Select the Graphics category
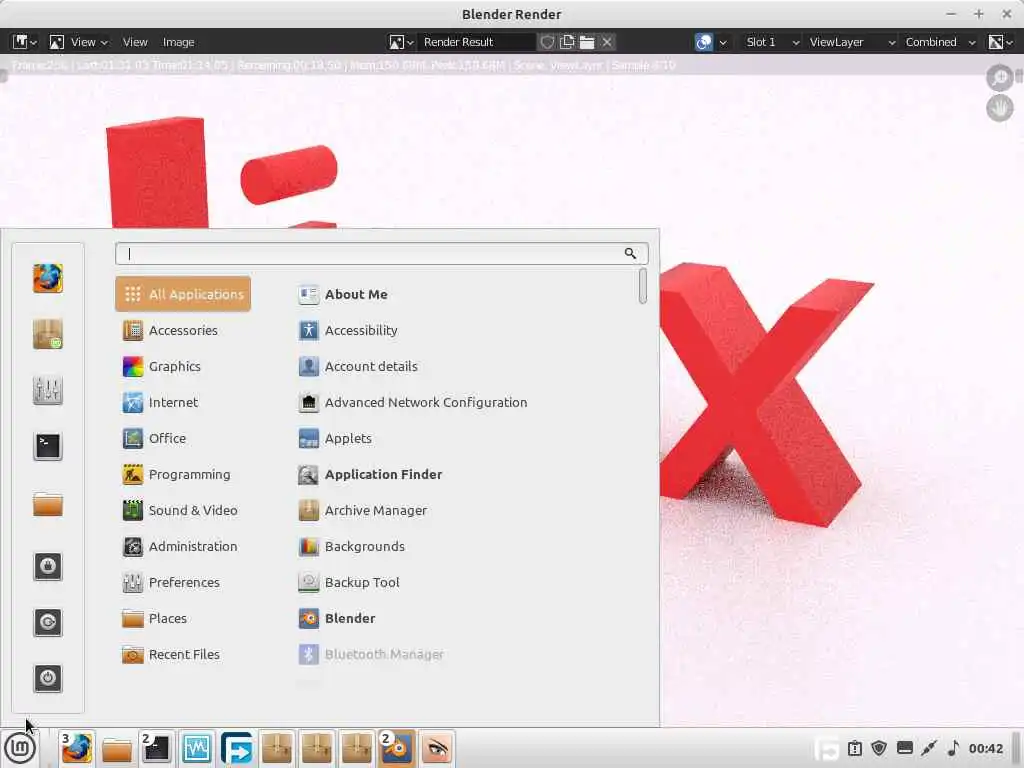The image size is (1024, 768). [183, 366]
